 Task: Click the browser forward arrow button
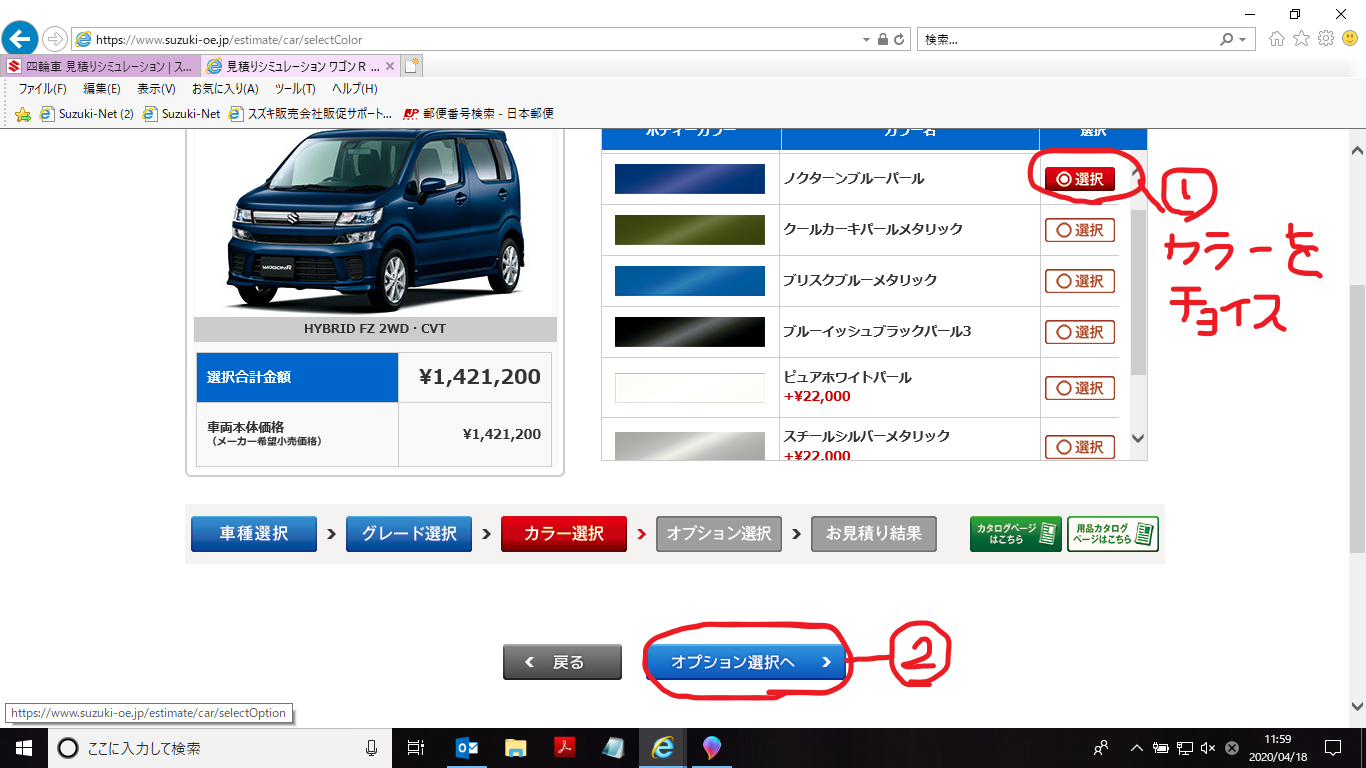coord(54,40)
